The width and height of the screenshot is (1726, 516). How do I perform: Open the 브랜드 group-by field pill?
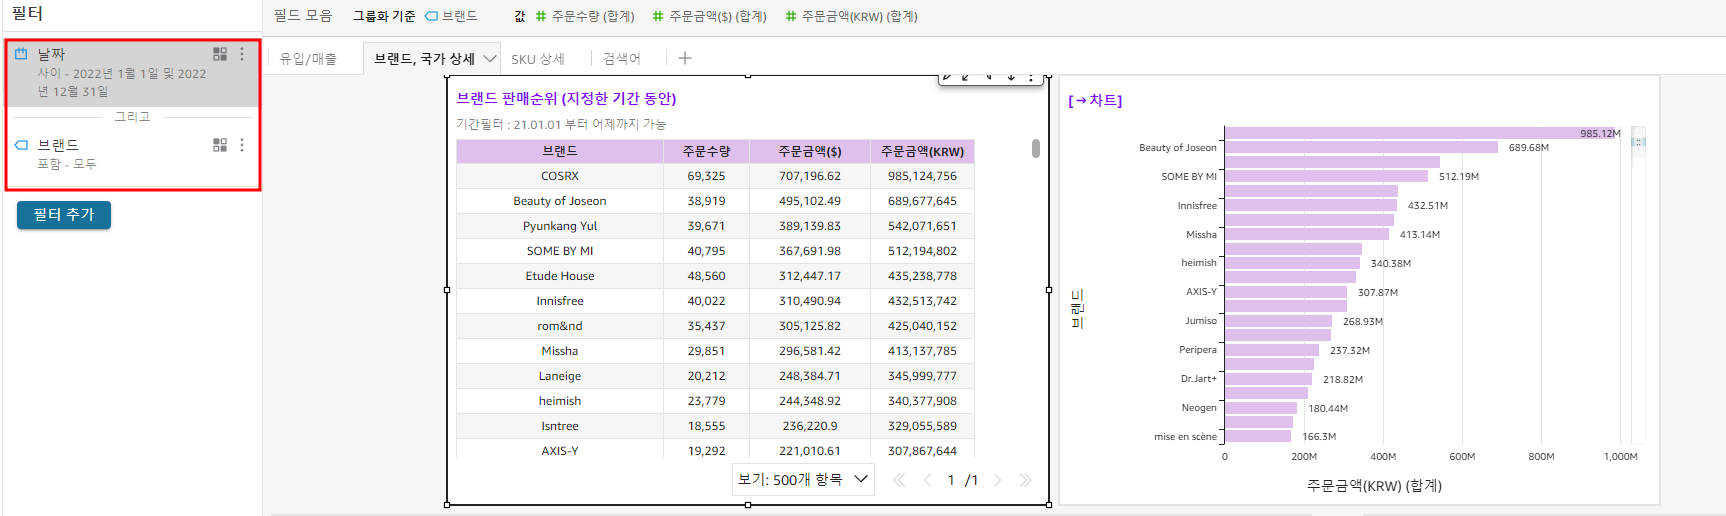451,16
